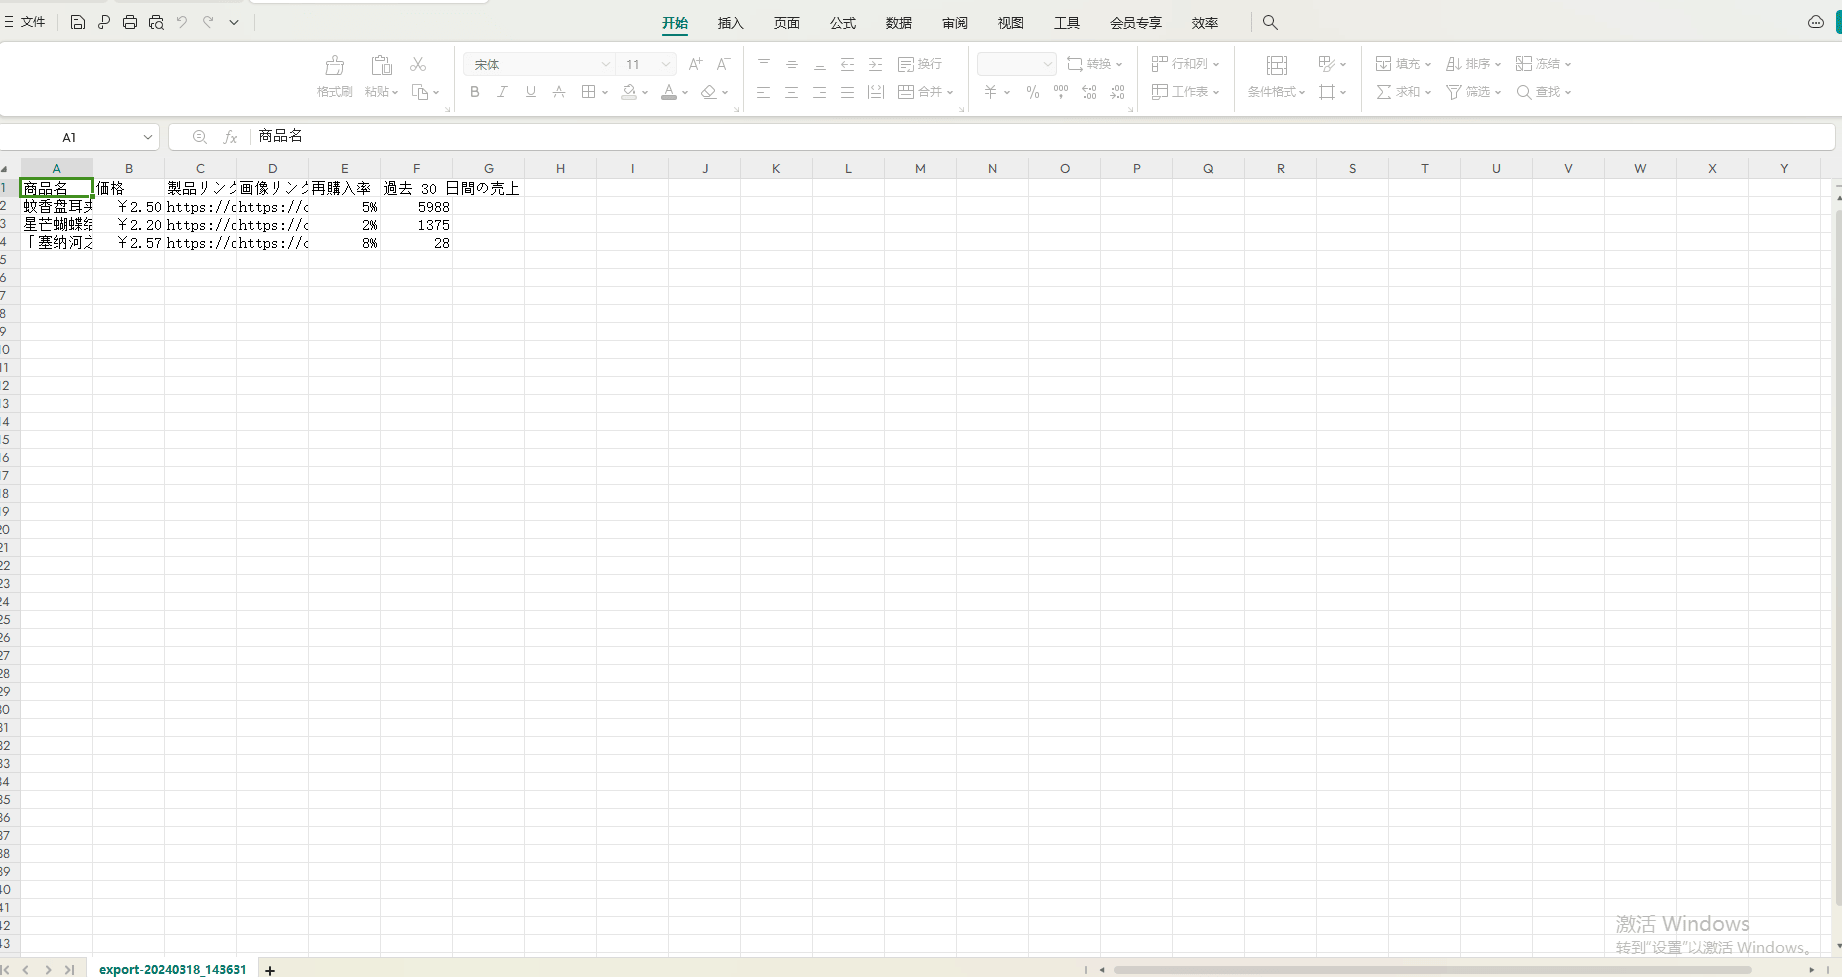Viewport: 1842px width, 977px height.
Task: Switch to the 数据 Data tab
Action: [899, 23]
